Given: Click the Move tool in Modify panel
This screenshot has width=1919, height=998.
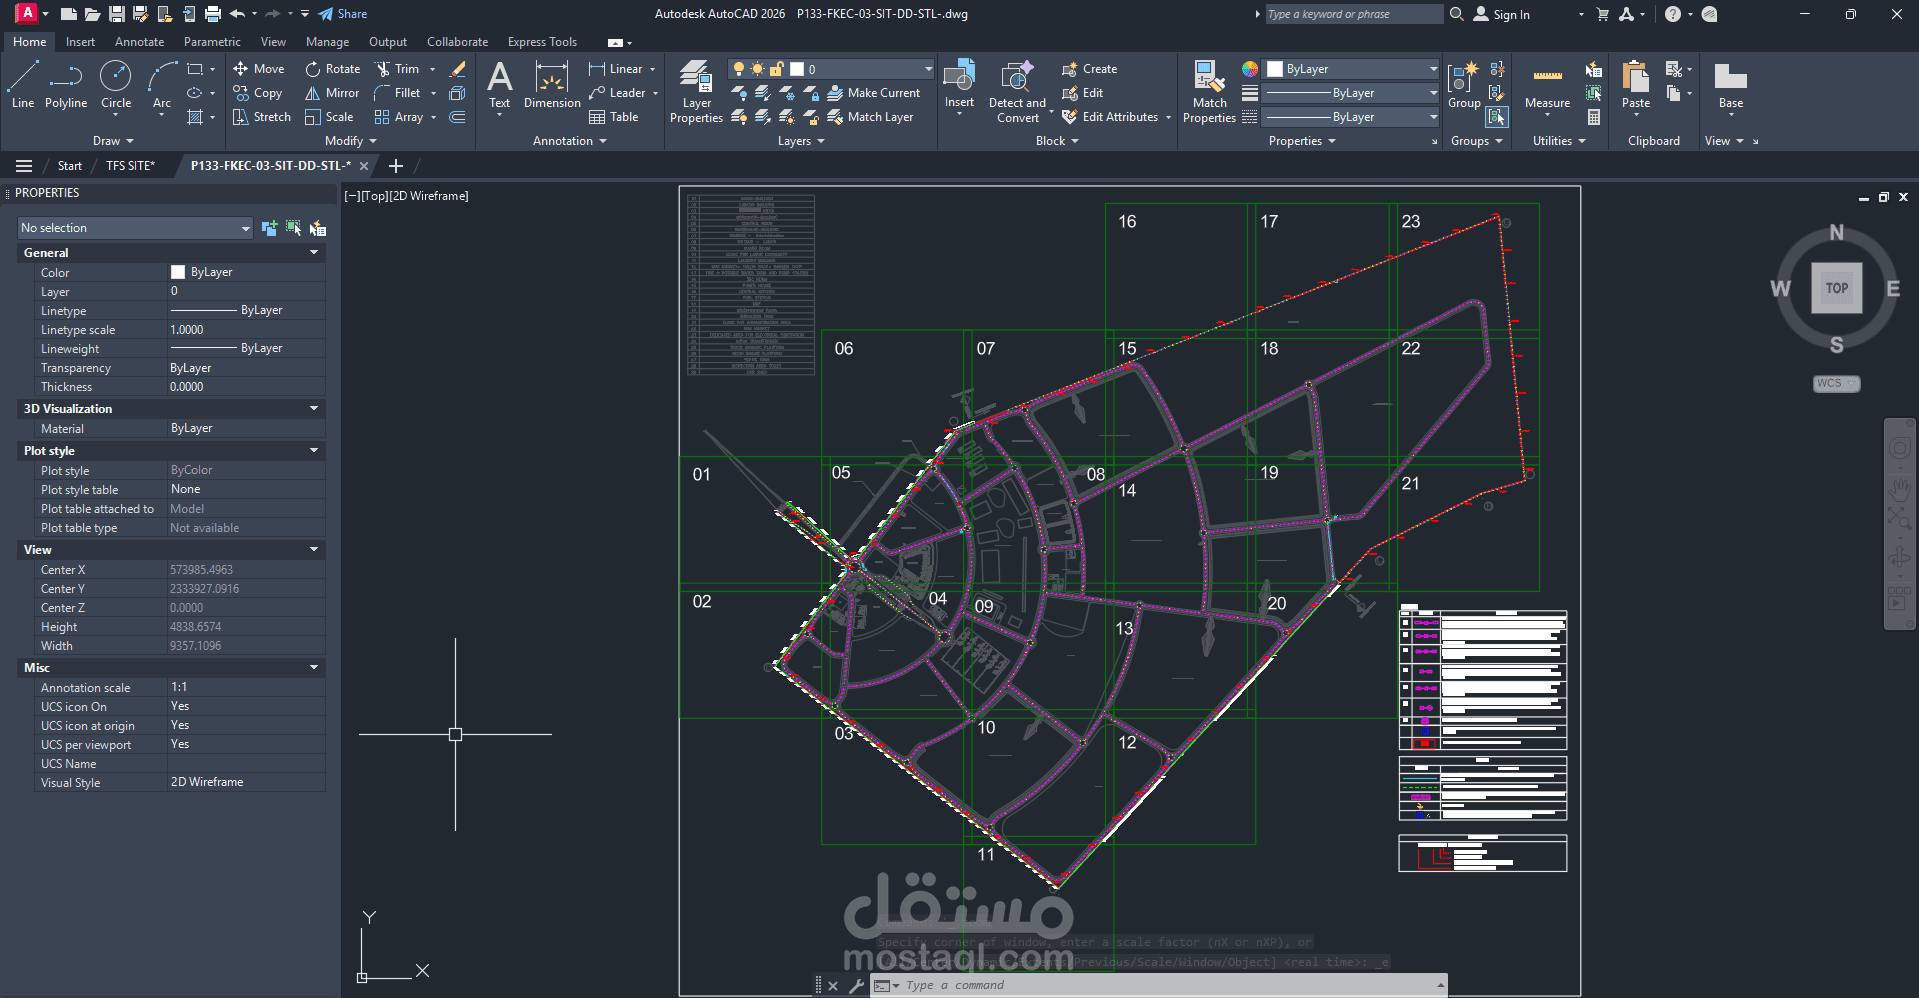Looking at the screenshot, I should point(259,69).
